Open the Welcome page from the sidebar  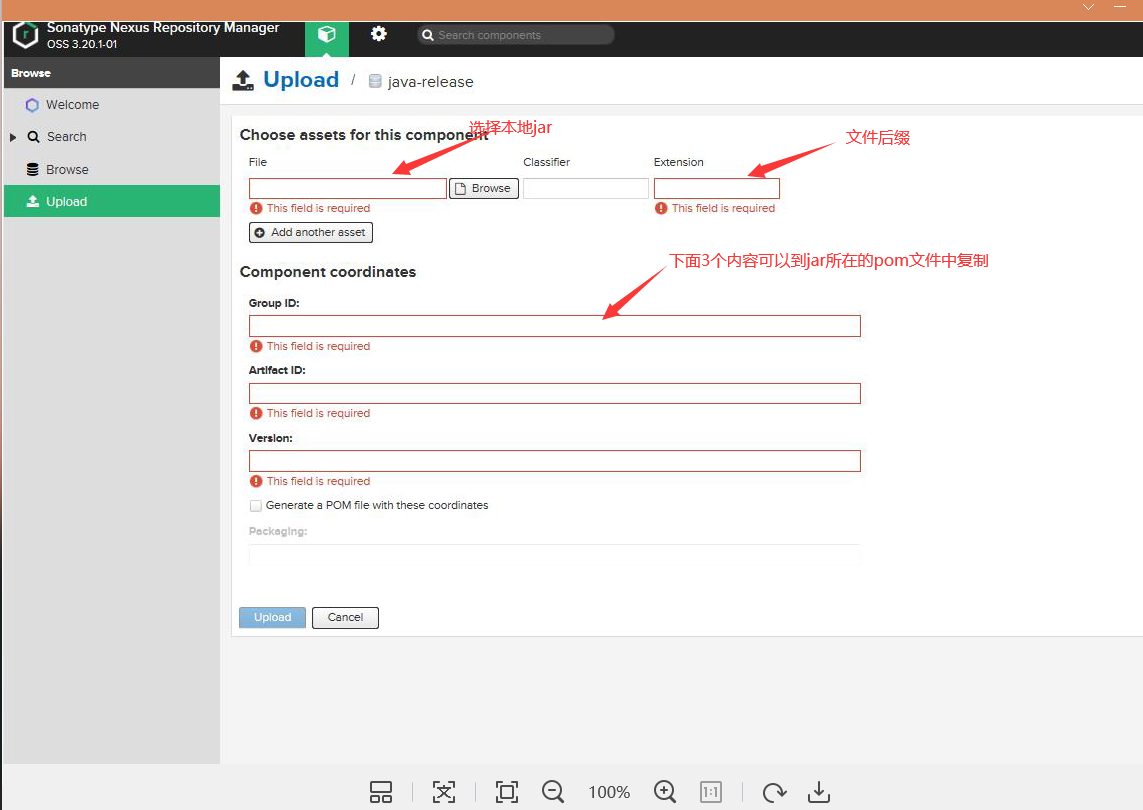click(x=70, y=104)
